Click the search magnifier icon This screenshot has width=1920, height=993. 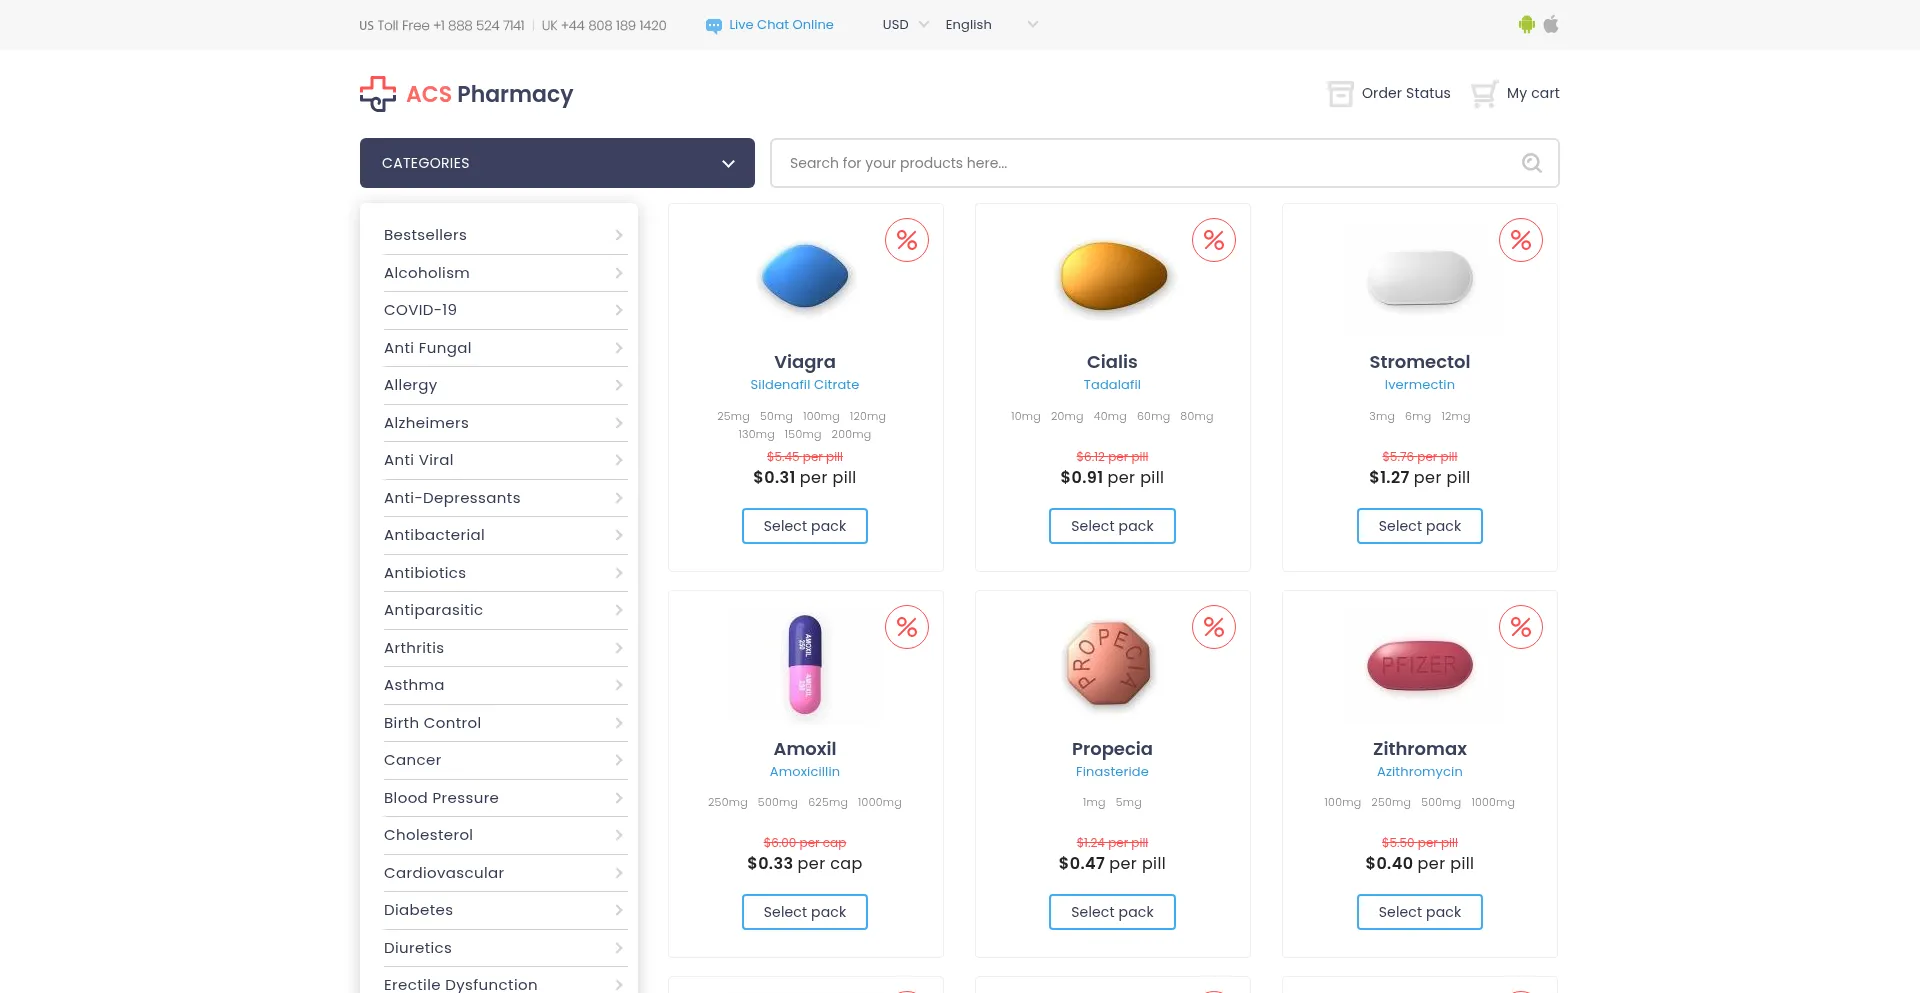1531,163
